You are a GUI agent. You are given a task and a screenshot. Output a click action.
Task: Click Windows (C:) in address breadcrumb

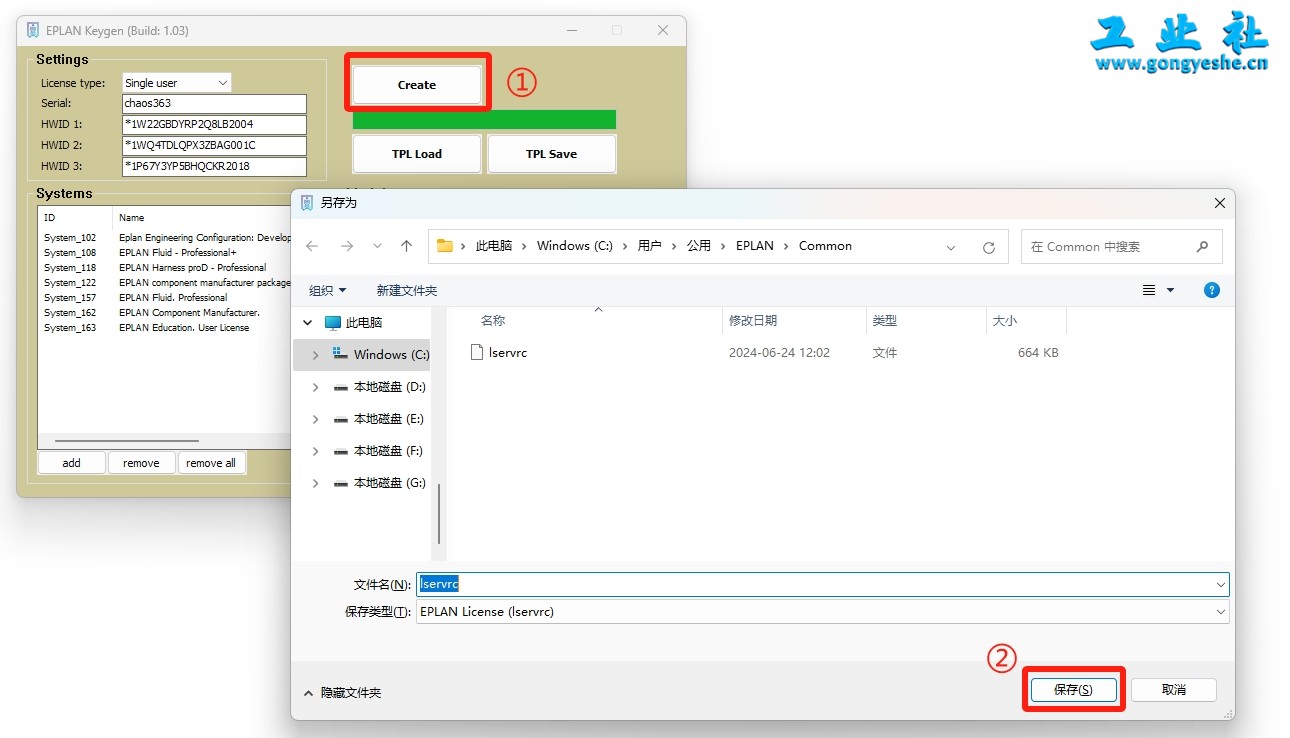(575, 246)
